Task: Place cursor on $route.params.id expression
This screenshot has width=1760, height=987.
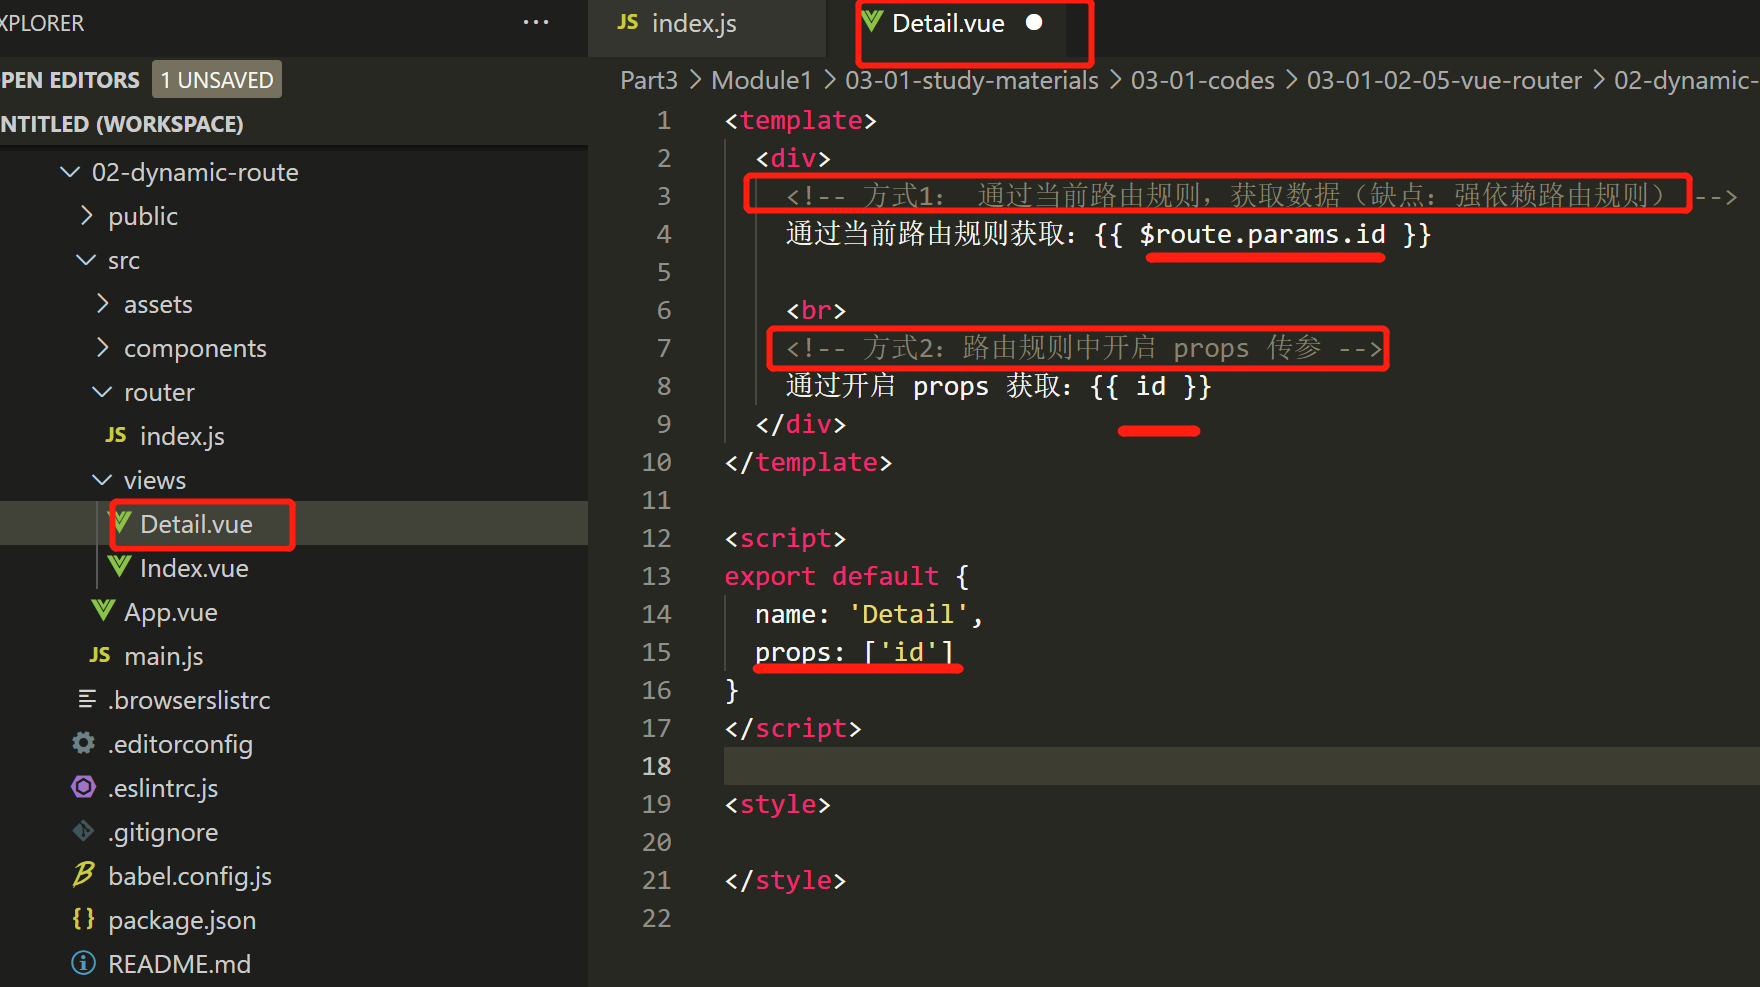Action: (x=1263, y=234)
